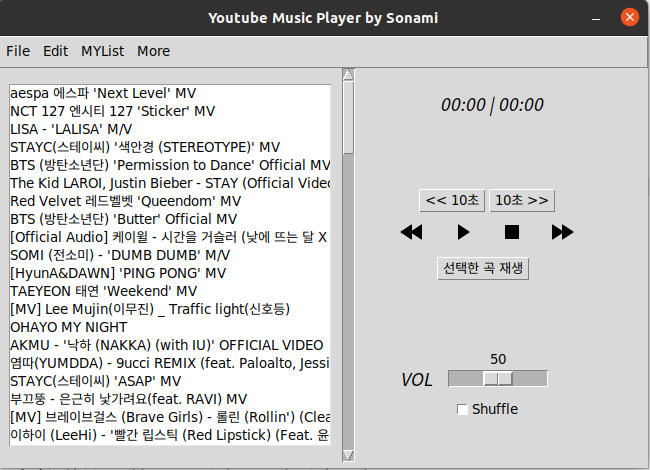Screen dimensions: 650x470
Task: Select aespa 'Next Level' MV song
Action: click(x=170, y=93)
